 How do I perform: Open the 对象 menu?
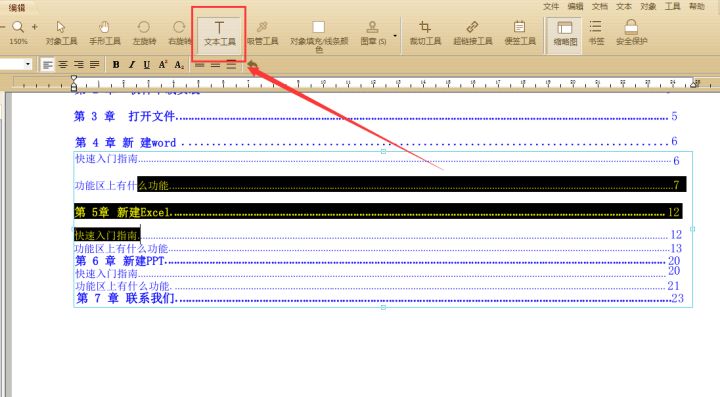click(648, 6)
